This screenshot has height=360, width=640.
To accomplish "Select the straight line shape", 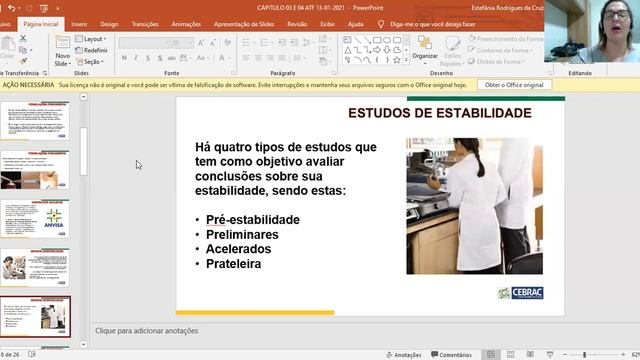I will coord(357,40).
